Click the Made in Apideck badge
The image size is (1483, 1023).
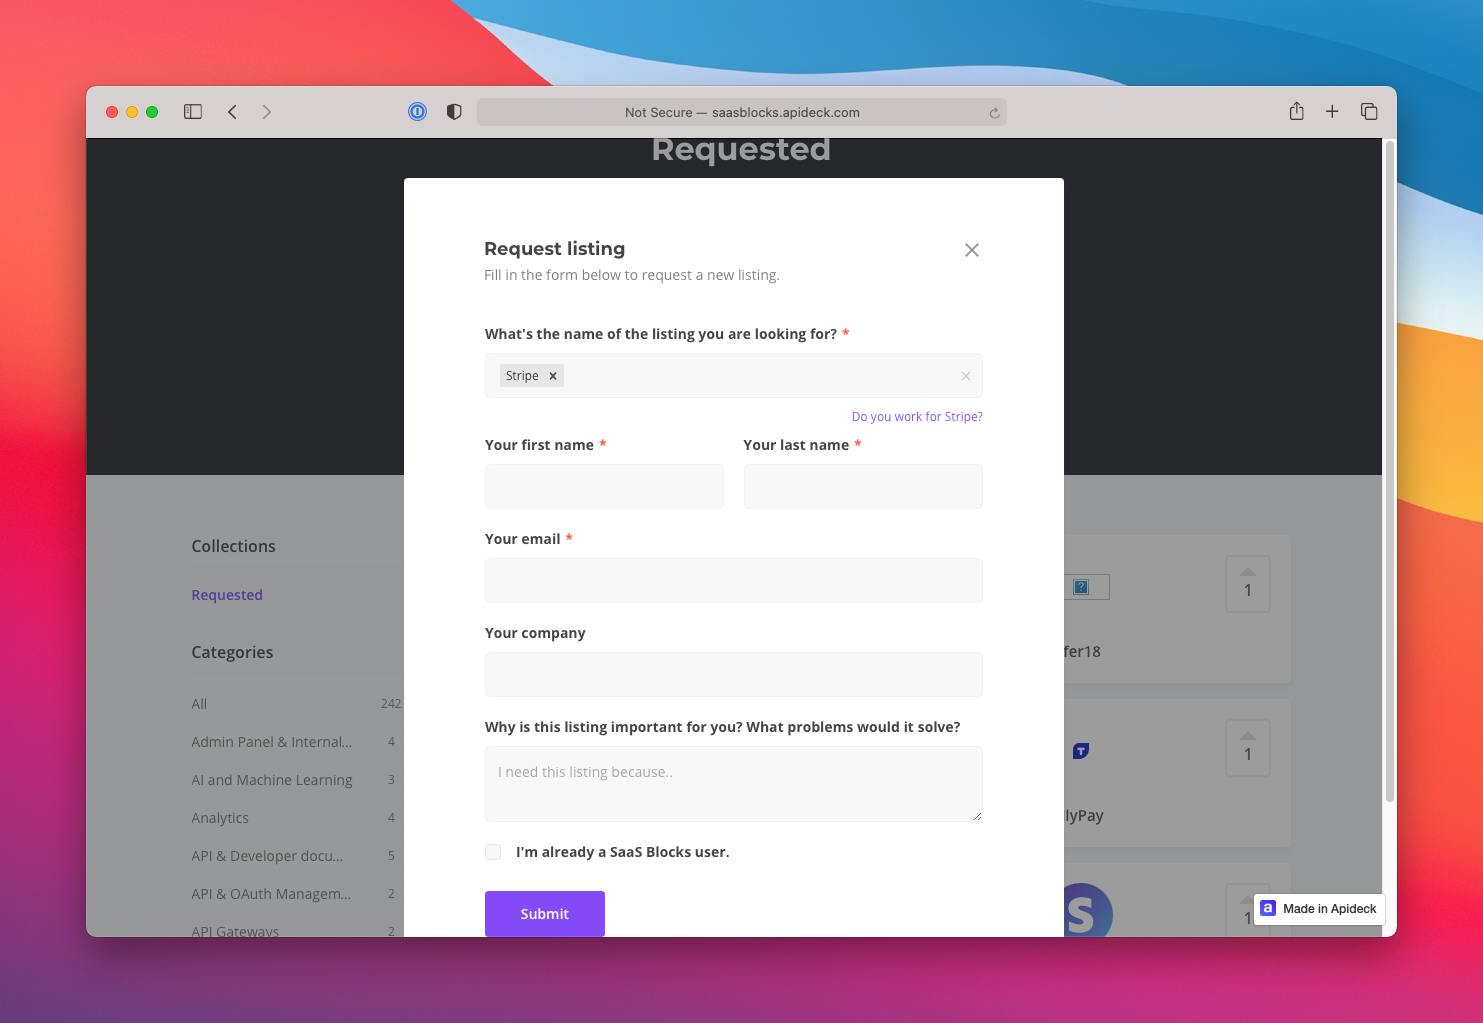[1319, 909]
